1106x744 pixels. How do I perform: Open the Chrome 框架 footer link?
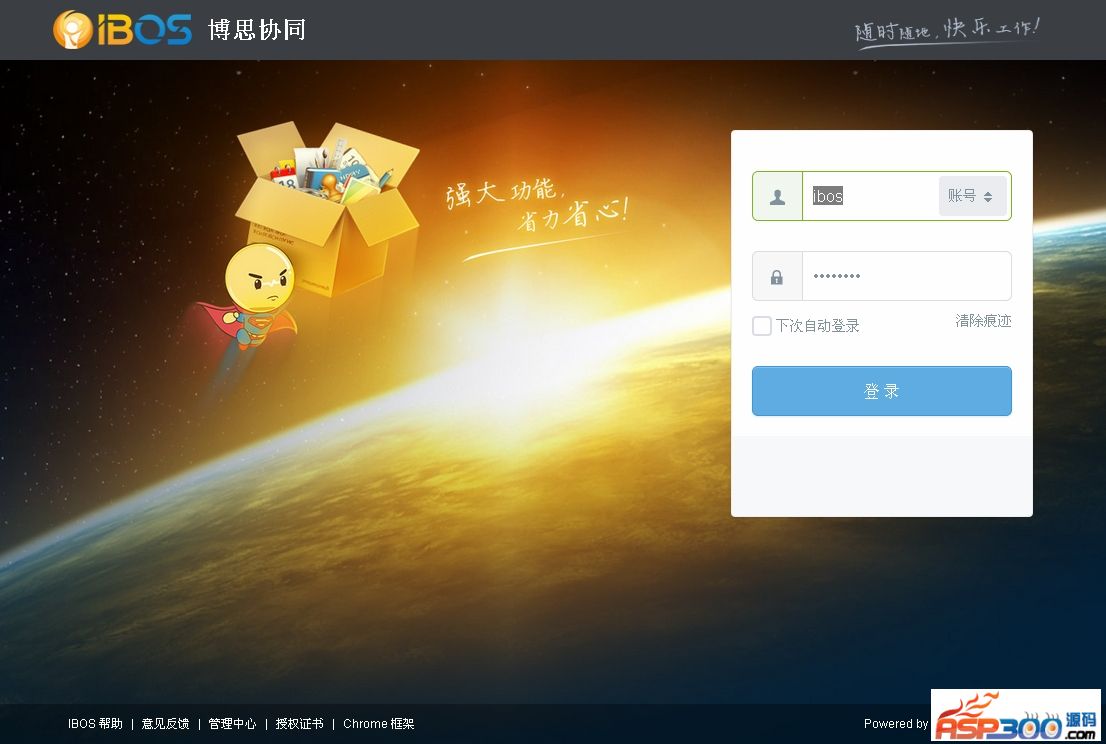coord(379,724)
